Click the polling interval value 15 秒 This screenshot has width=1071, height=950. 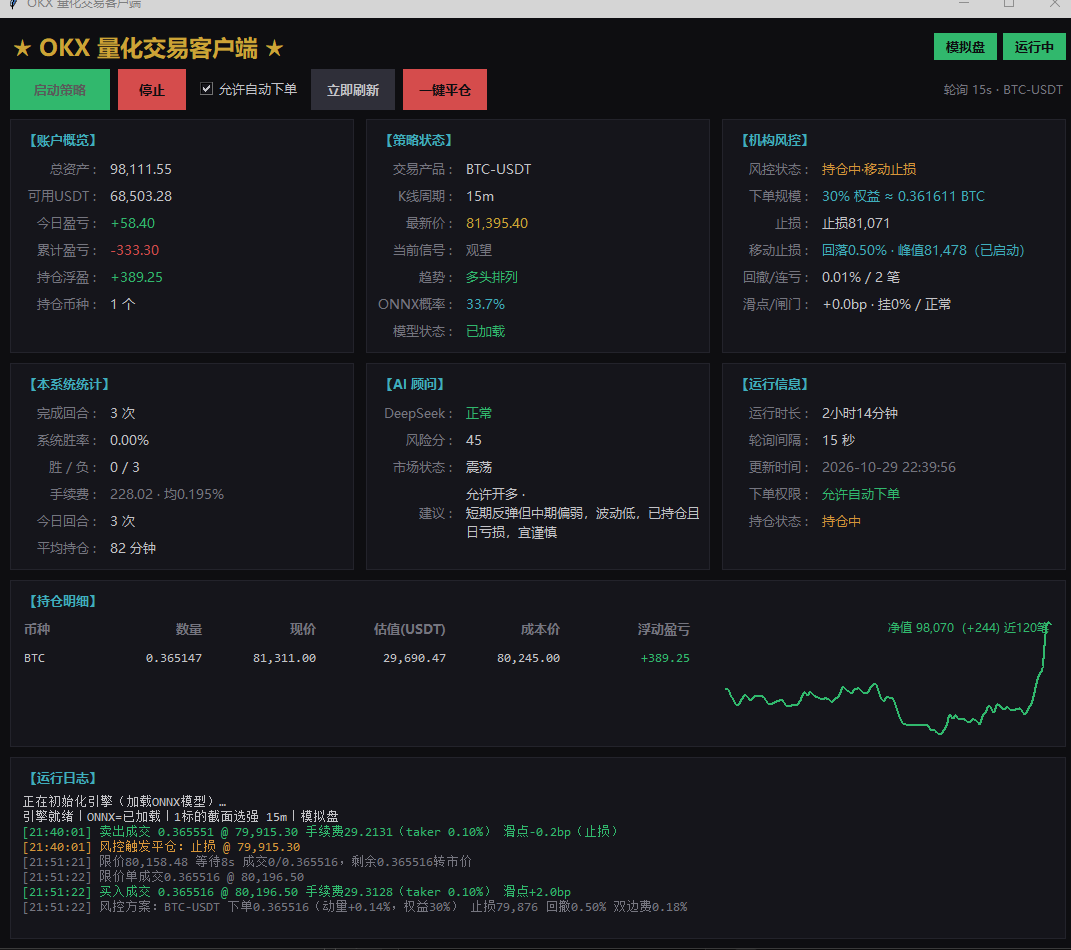click(839, 441)
